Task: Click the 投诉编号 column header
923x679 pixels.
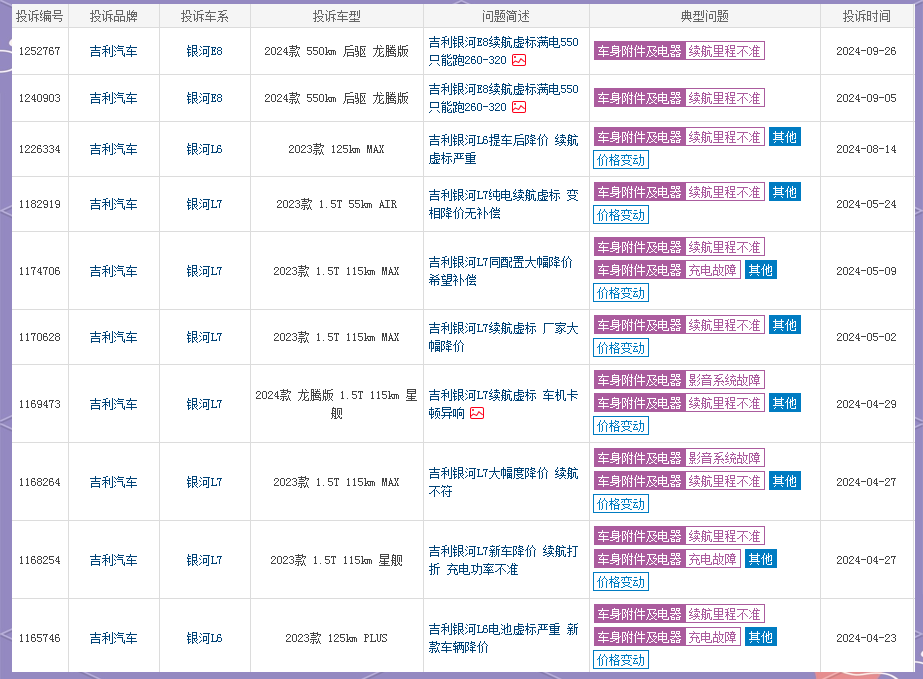Action: tap(39, 16)
